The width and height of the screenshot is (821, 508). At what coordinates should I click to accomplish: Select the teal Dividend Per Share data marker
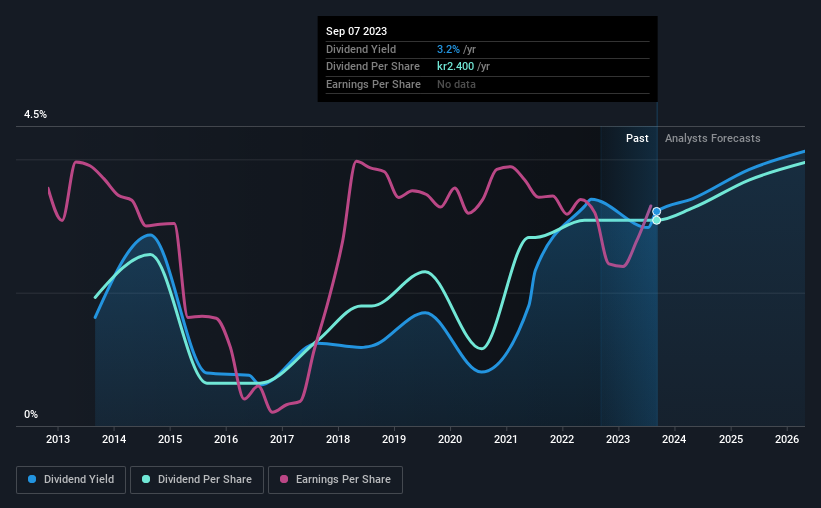[656, 220]
